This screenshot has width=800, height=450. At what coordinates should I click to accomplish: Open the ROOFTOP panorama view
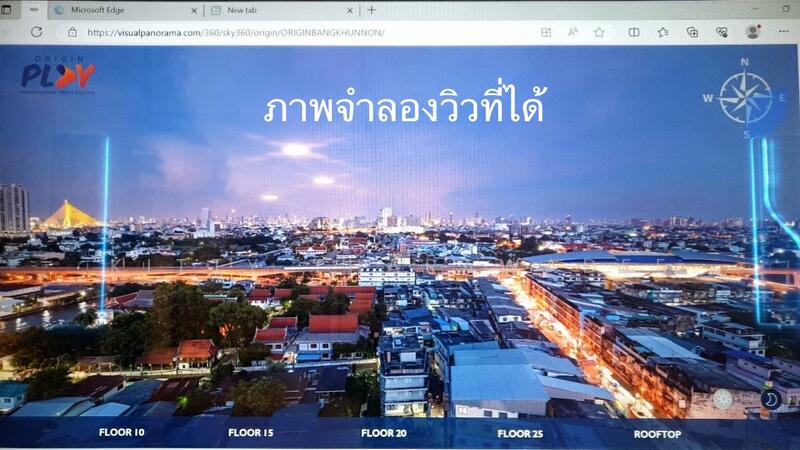(657, 434)
